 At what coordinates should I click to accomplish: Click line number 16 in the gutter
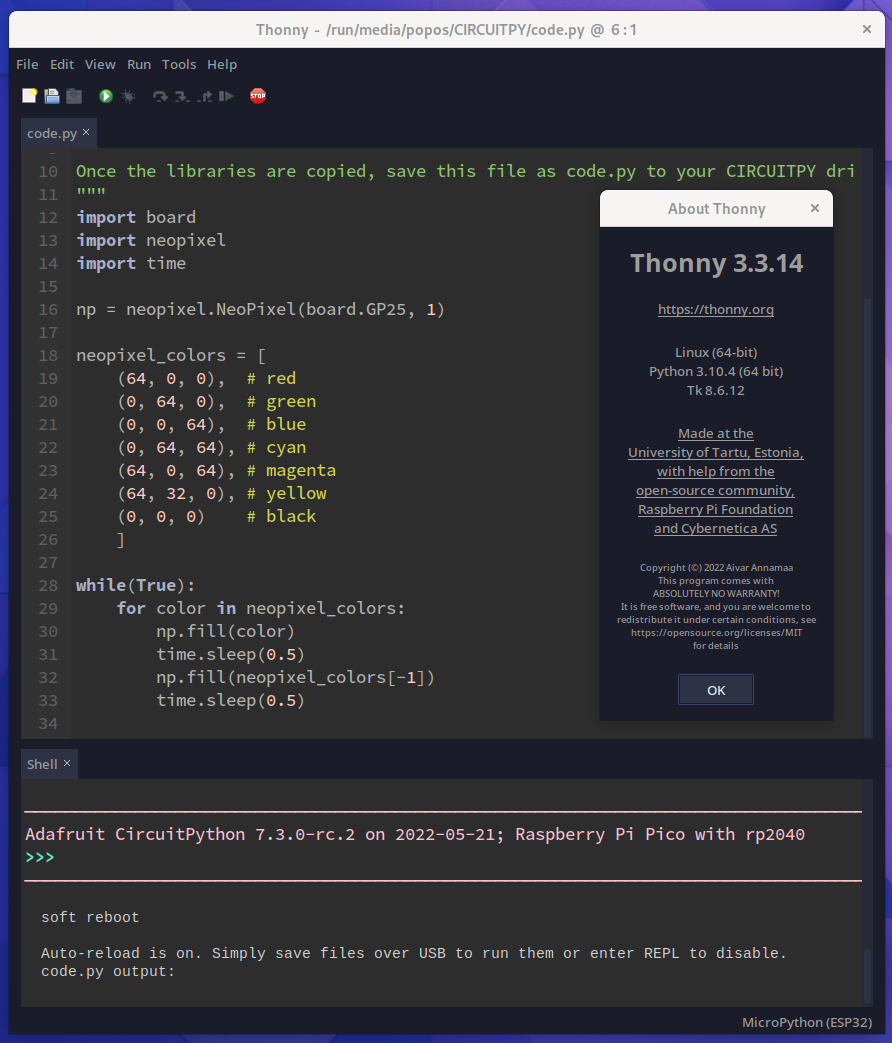pyautogui.click(x=48, y=309)
